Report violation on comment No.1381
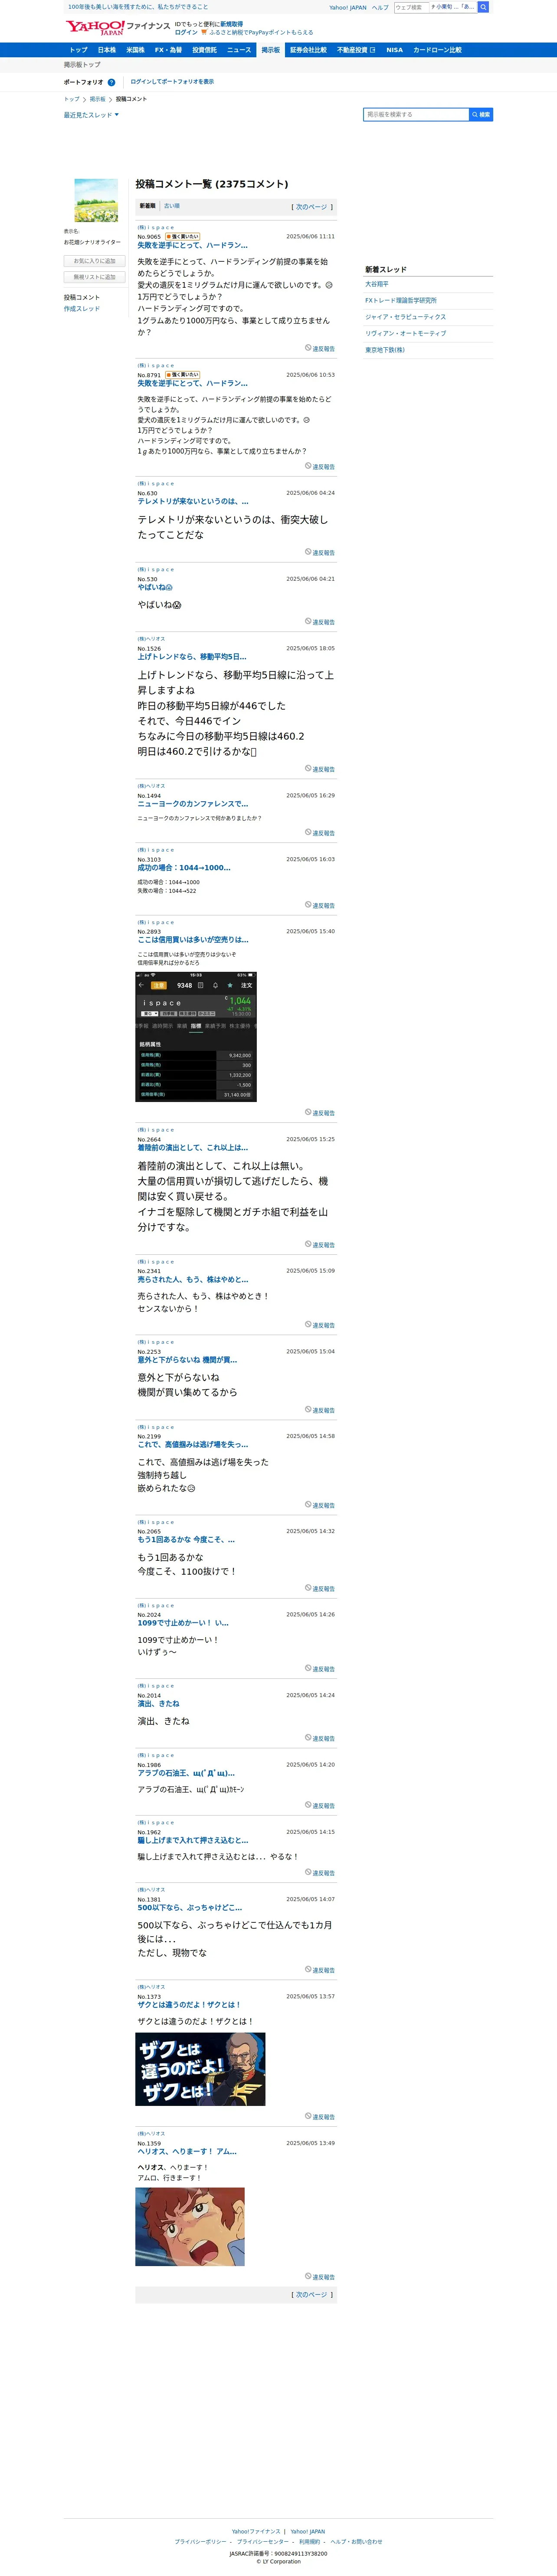 pyautogui.click(x=320, y=1970)
